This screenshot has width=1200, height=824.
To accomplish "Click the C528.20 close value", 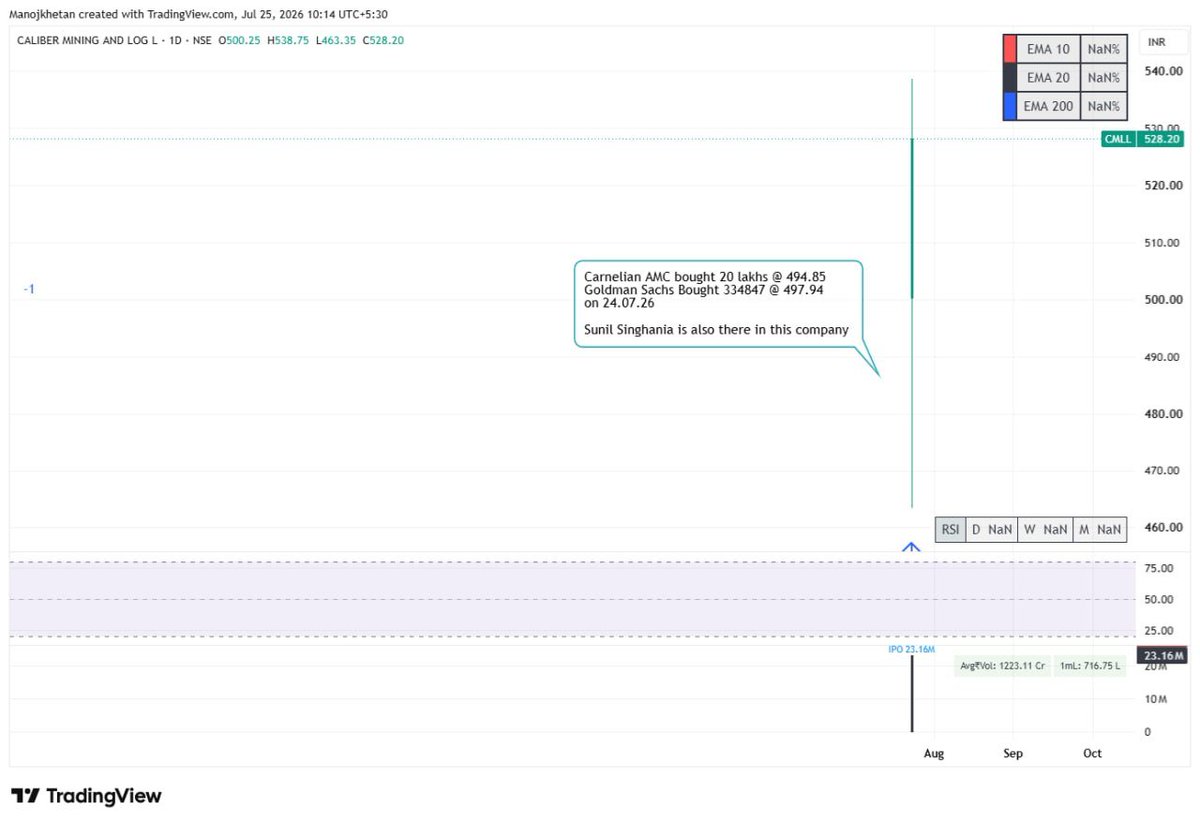I will point(383,40).
